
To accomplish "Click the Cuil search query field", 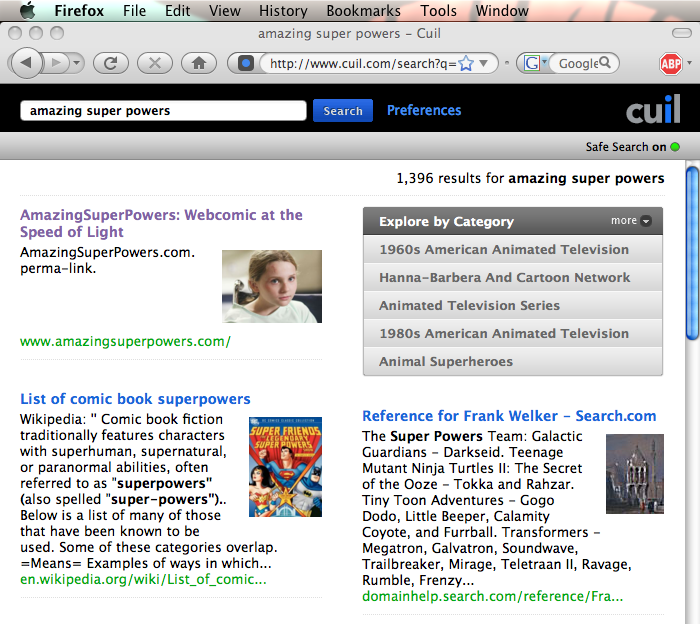I will (x=163, y=111).
